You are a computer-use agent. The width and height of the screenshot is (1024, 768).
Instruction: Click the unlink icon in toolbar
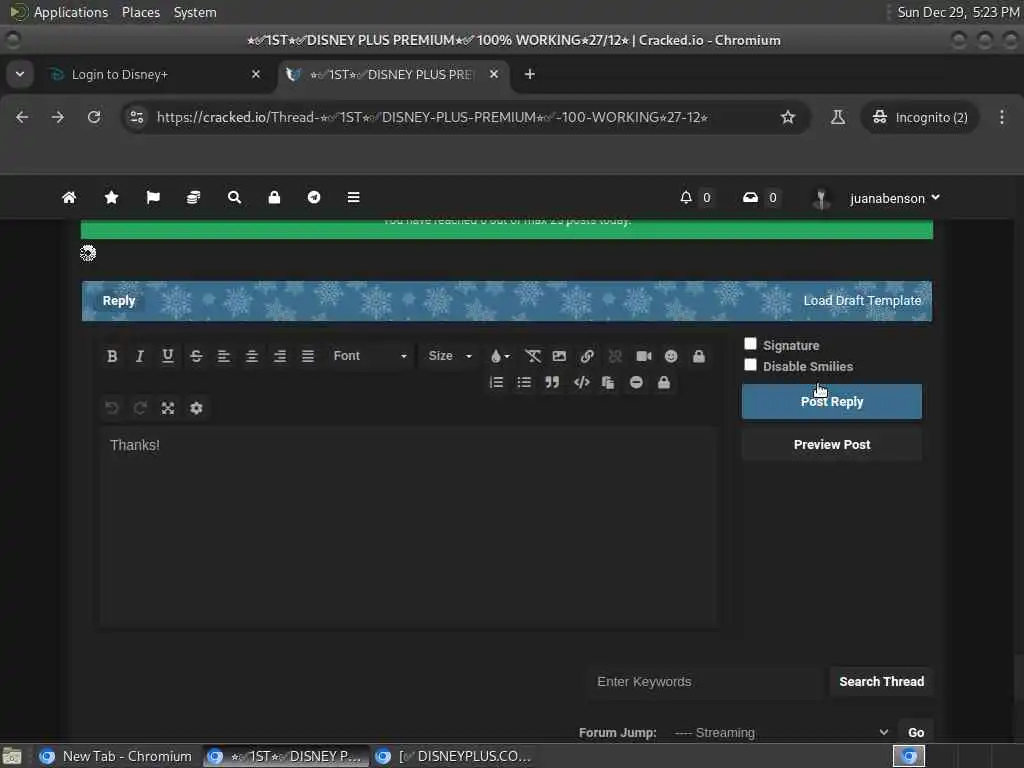click(x=615, y=356)
